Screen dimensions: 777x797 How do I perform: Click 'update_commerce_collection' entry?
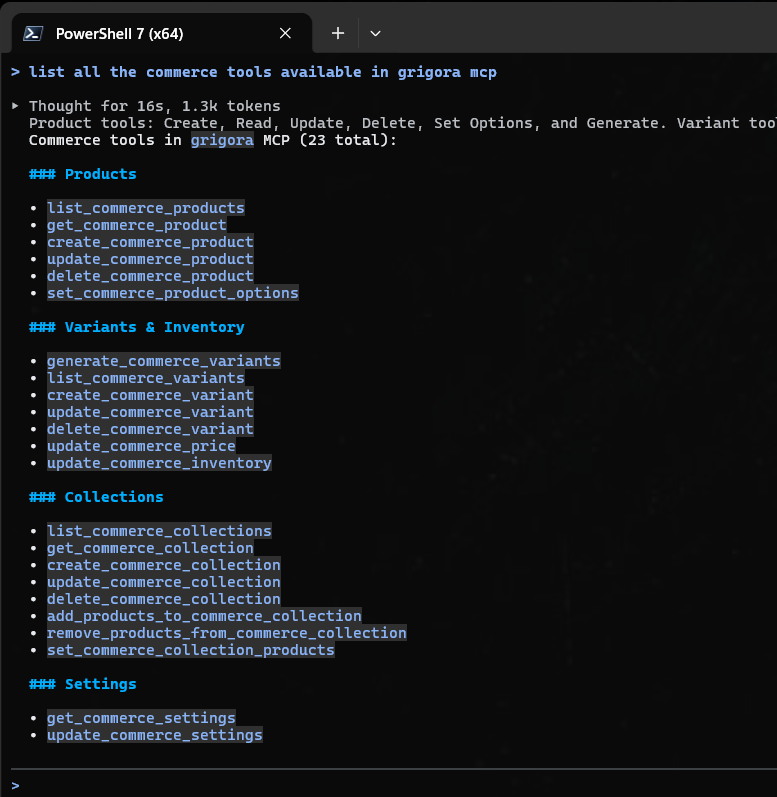click(164, 582)
